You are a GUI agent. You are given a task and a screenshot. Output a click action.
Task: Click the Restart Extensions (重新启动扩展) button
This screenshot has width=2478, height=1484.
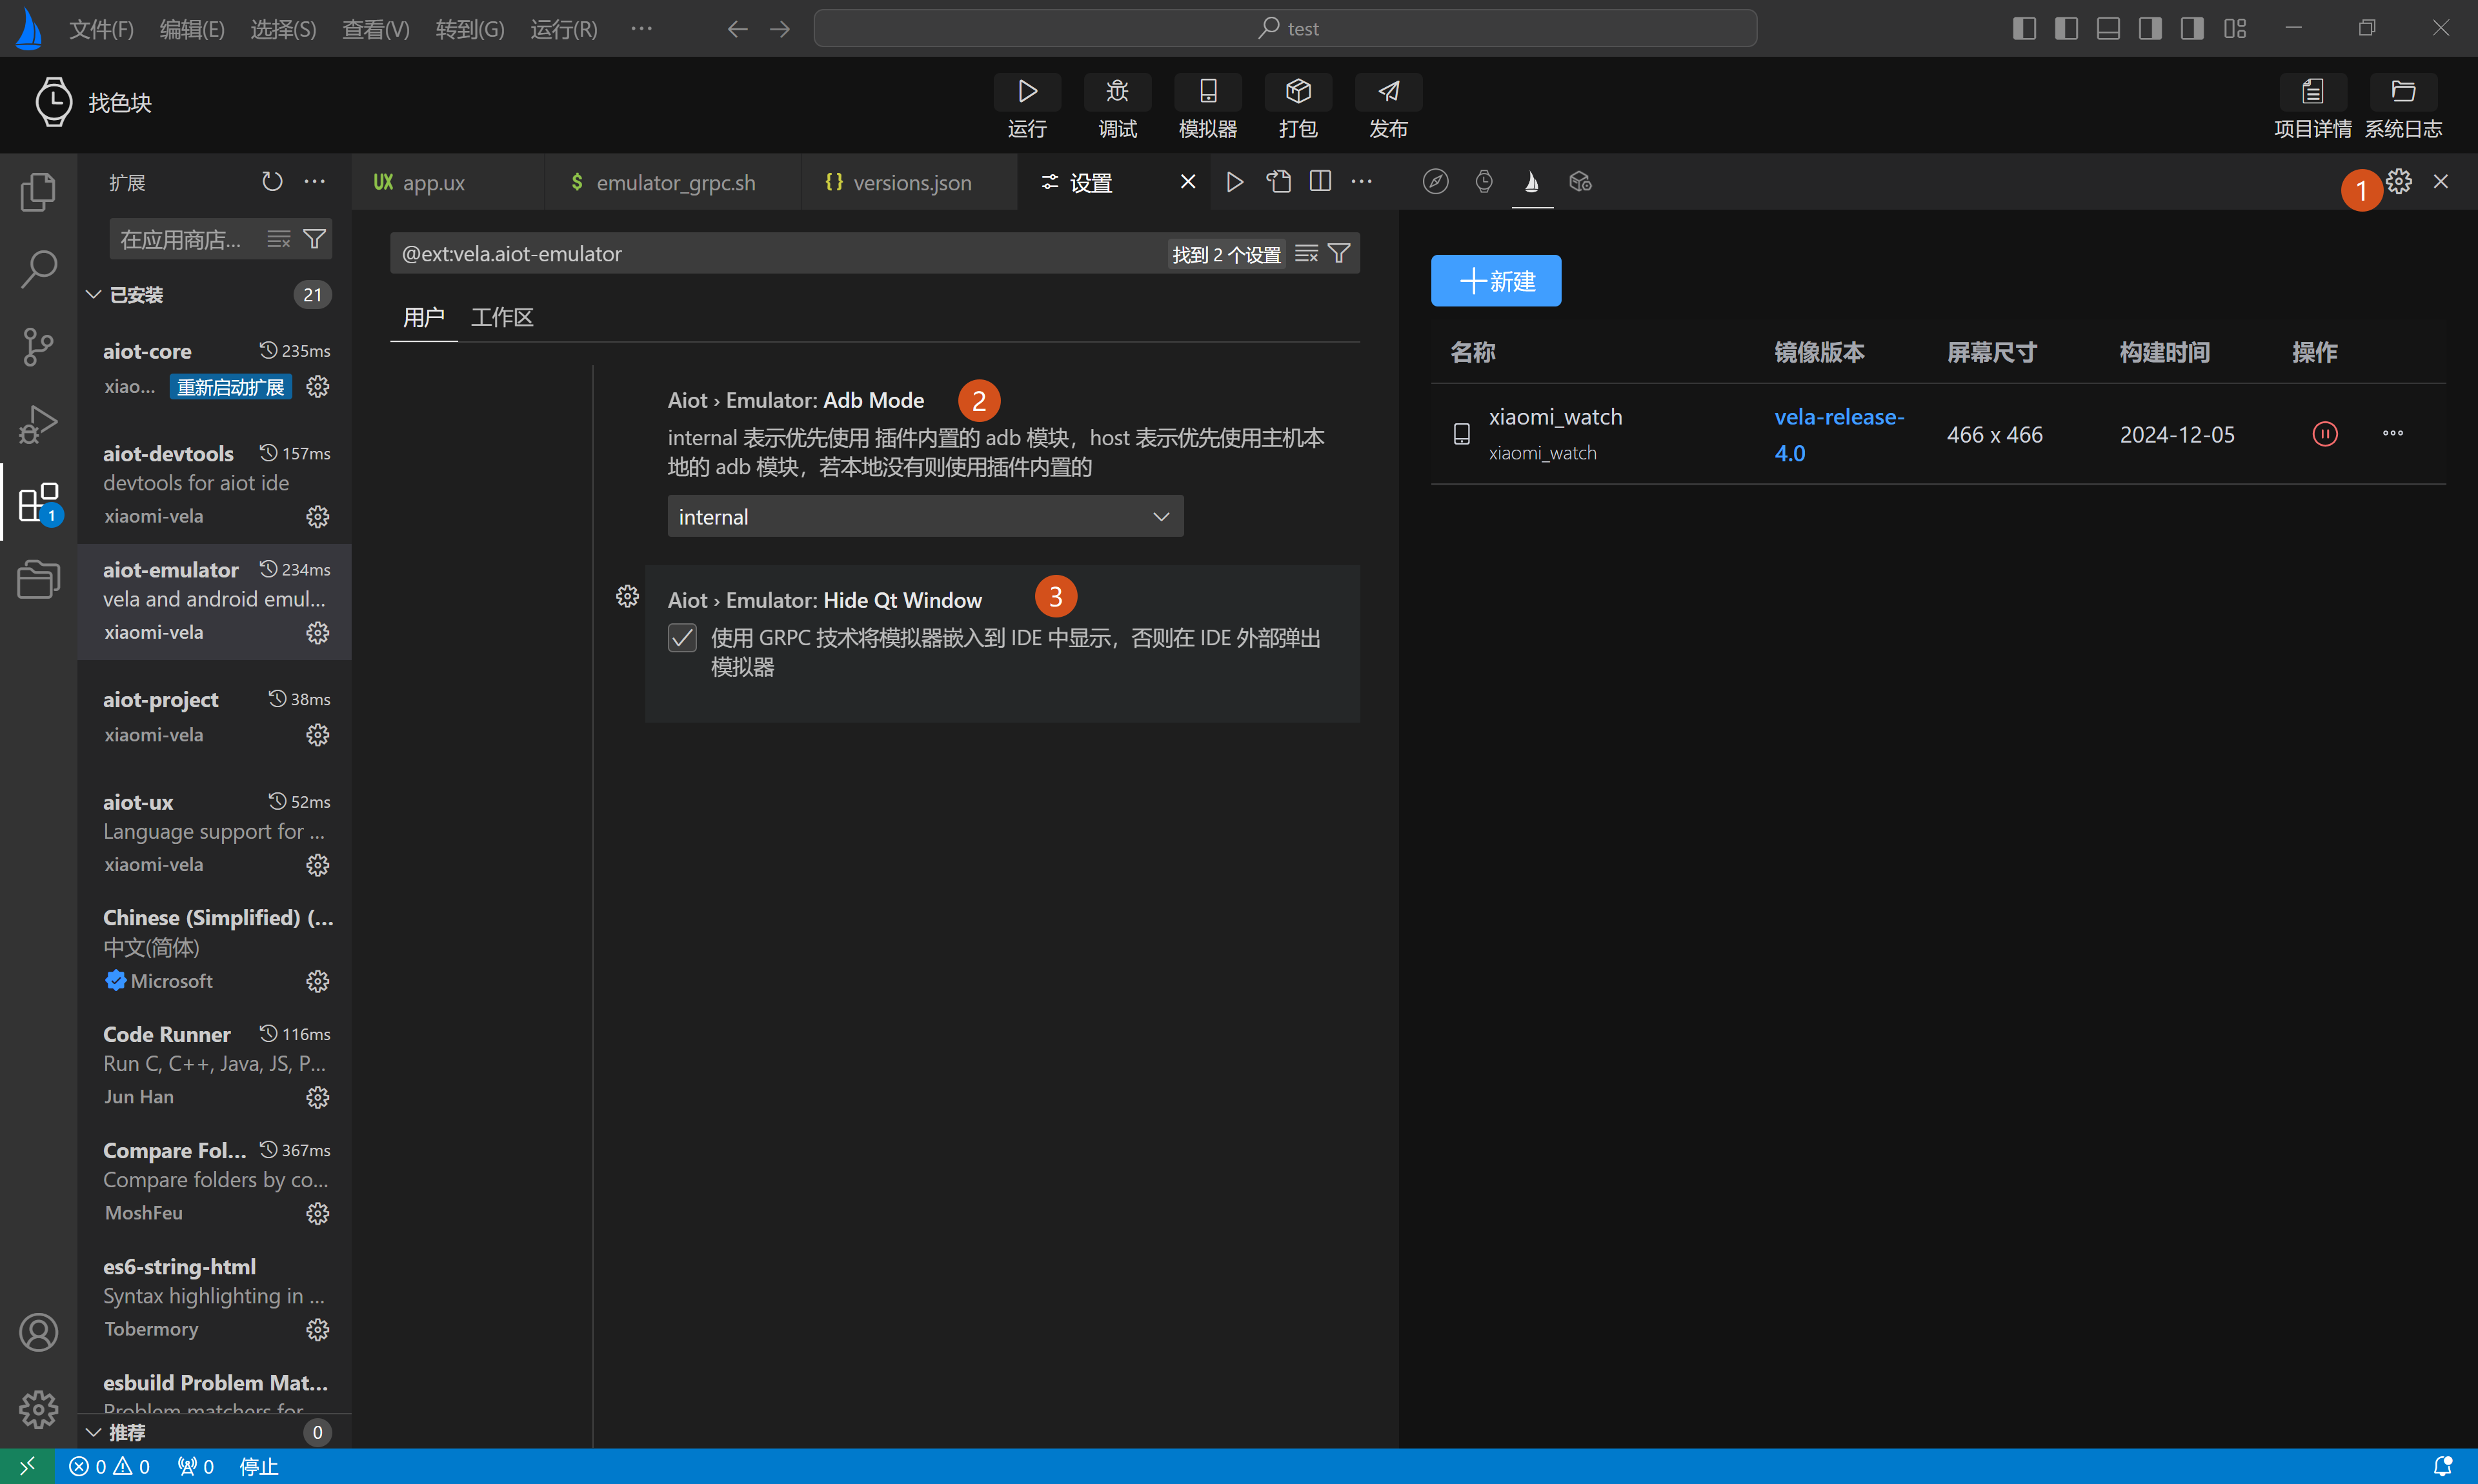[230, 387]
